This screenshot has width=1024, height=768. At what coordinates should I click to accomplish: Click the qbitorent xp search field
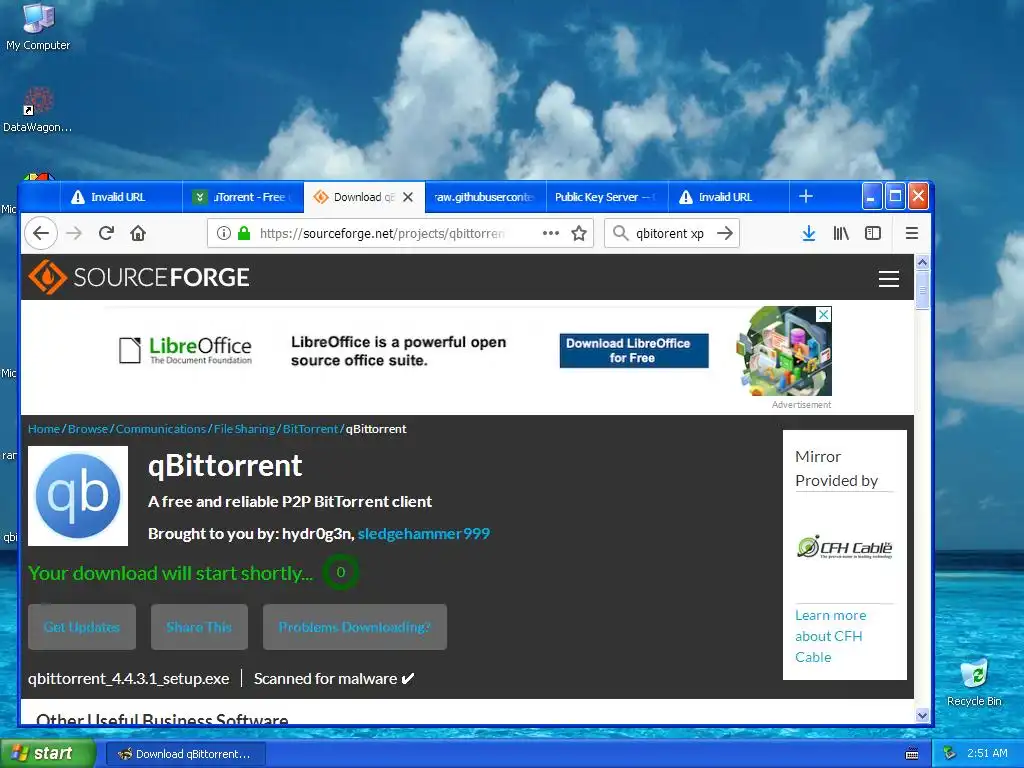[670, 233]
